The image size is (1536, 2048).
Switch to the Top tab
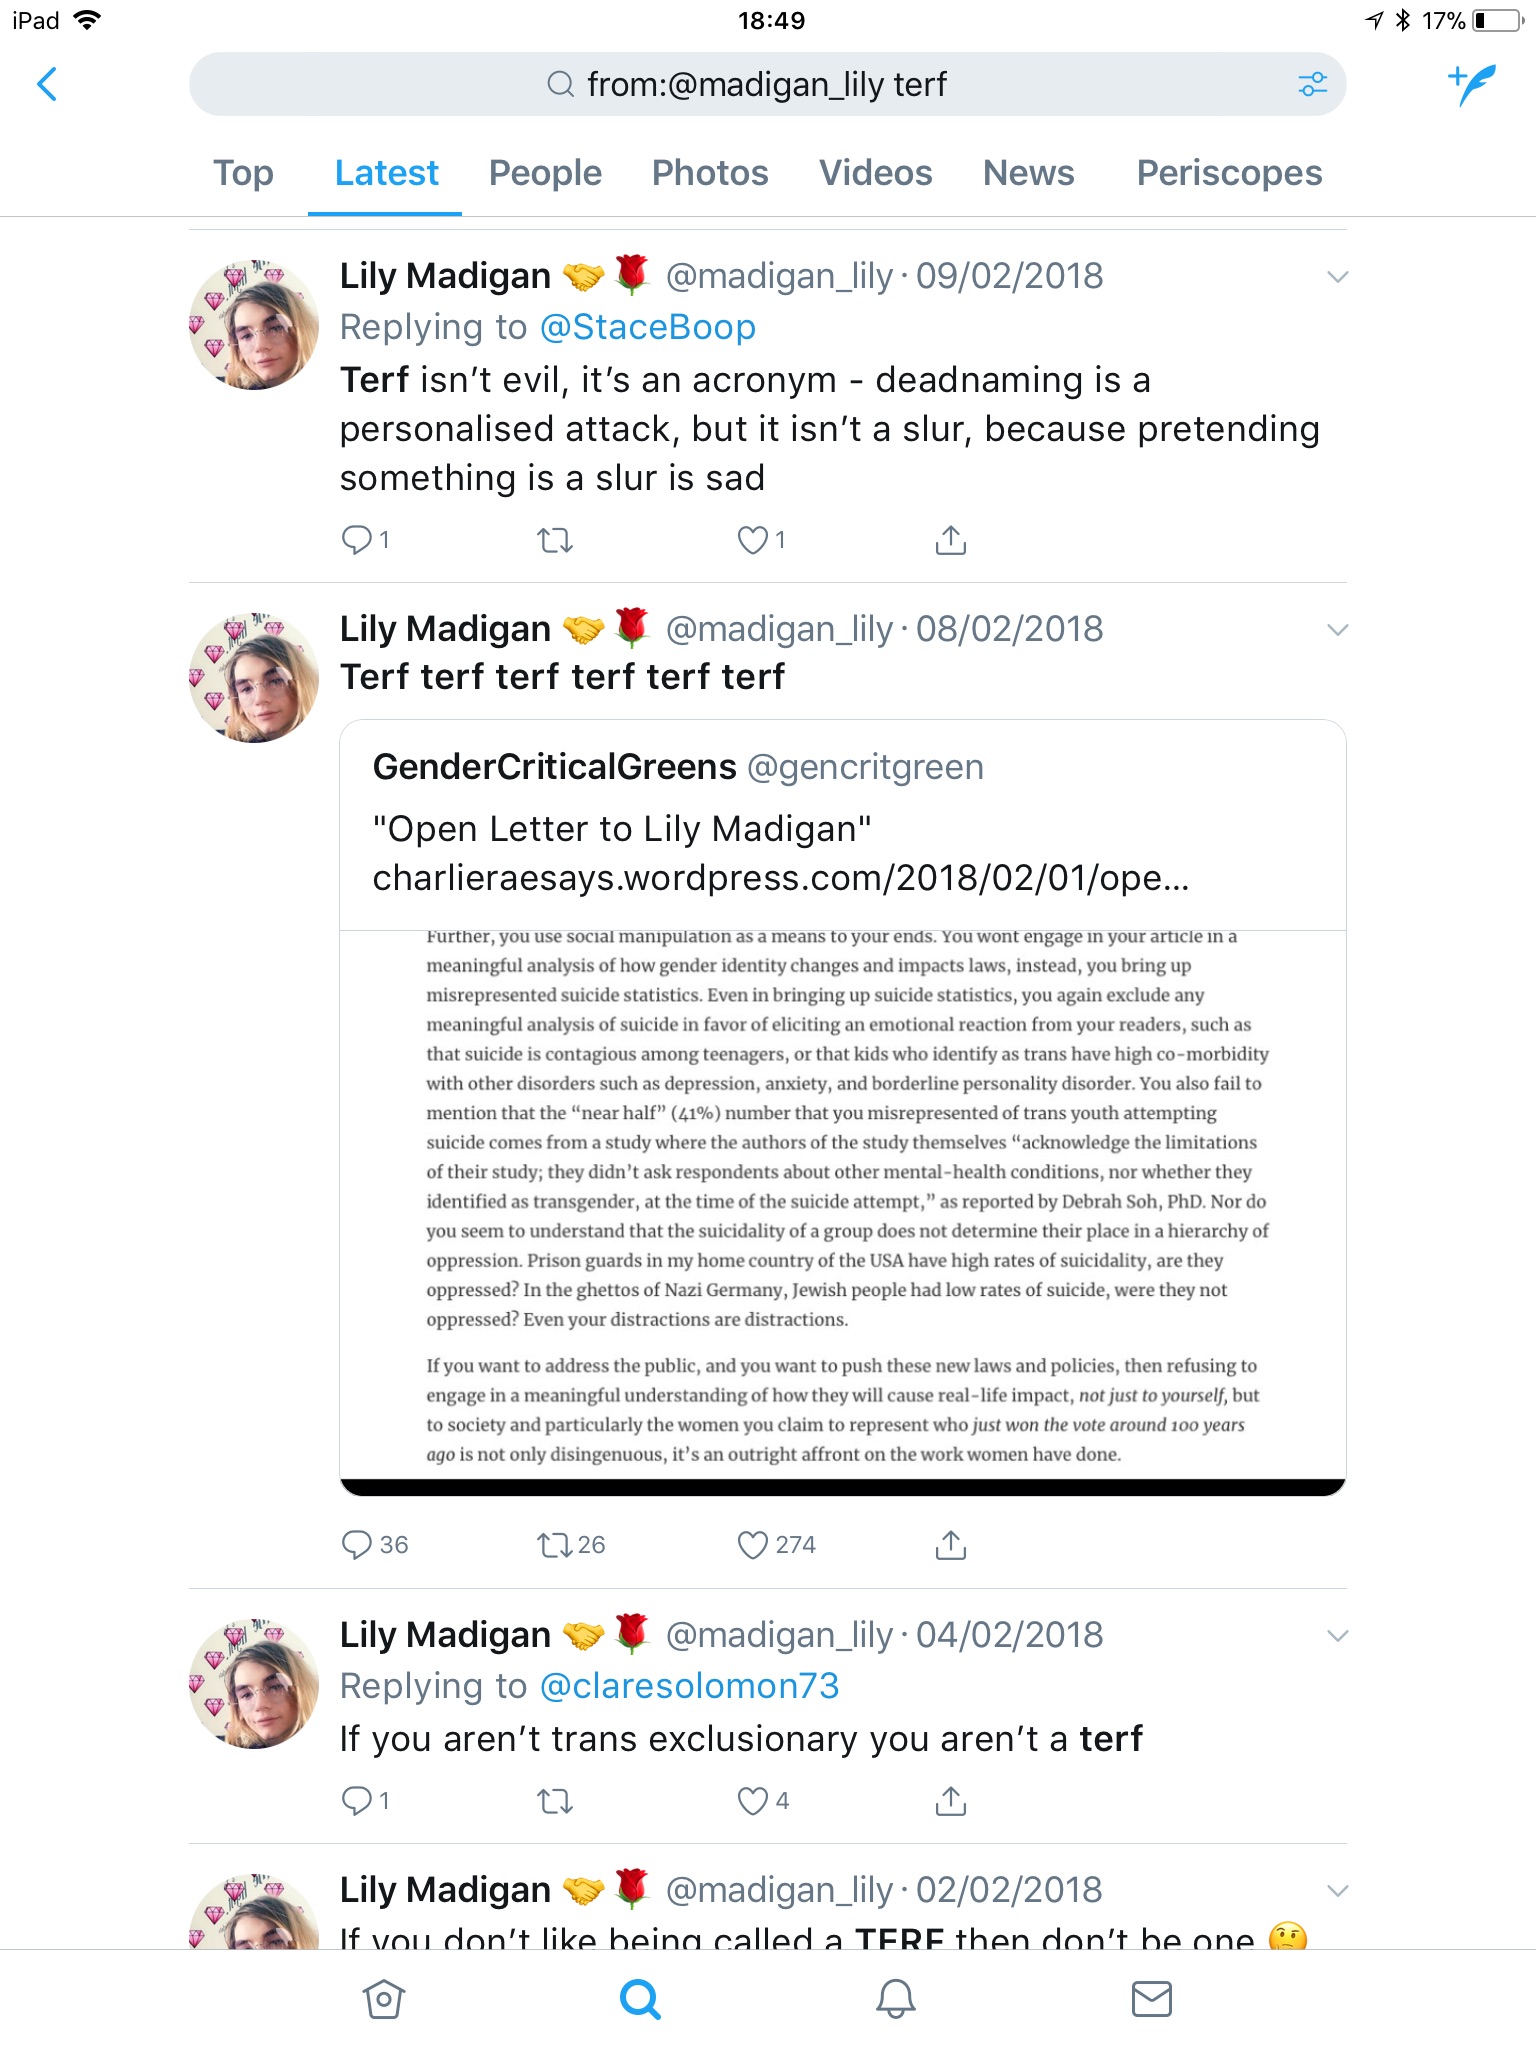point(243,173)
